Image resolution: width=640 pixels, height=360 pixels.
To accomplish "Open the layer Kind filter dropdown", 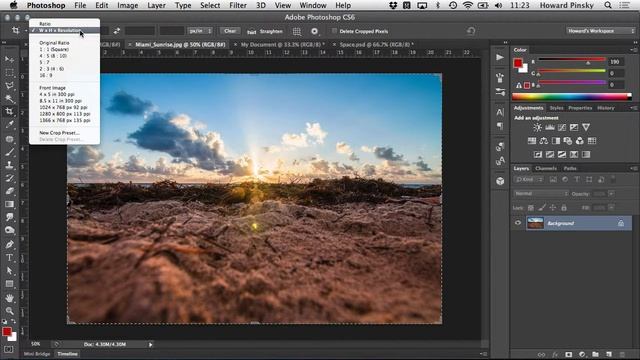I will point(529,179).
